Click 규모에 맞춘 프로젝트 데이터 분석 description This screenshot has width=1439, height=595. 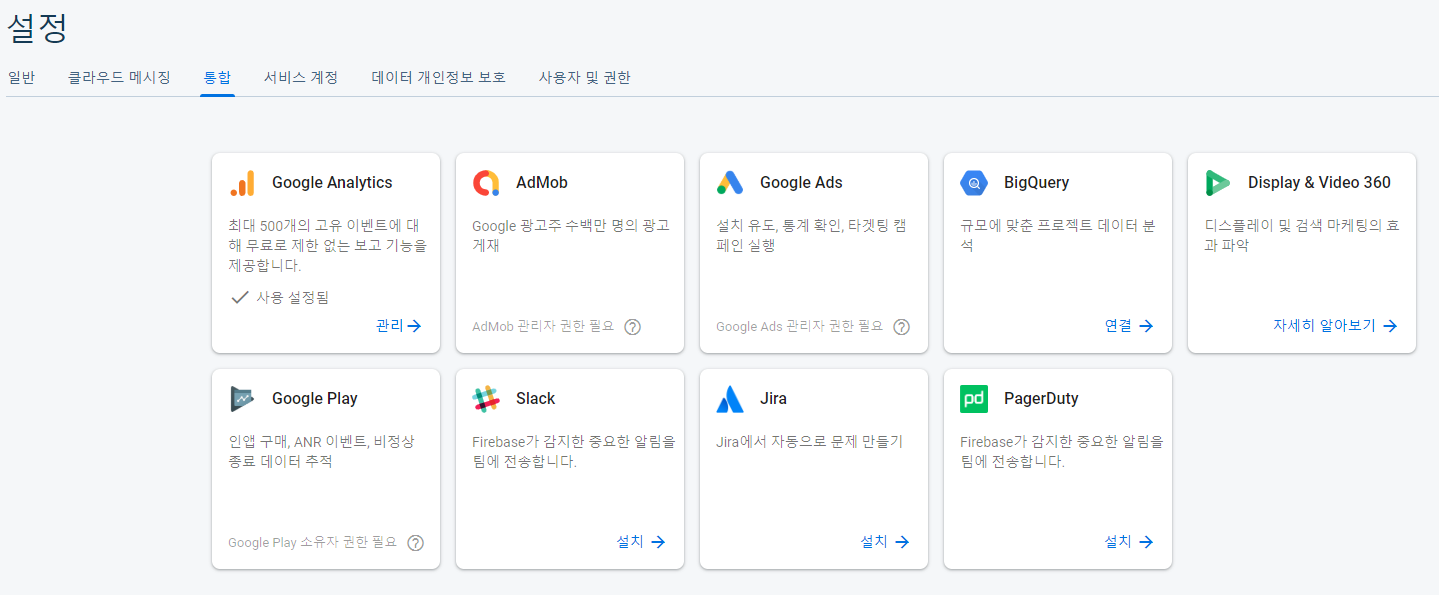click(x=1058, y=235)
